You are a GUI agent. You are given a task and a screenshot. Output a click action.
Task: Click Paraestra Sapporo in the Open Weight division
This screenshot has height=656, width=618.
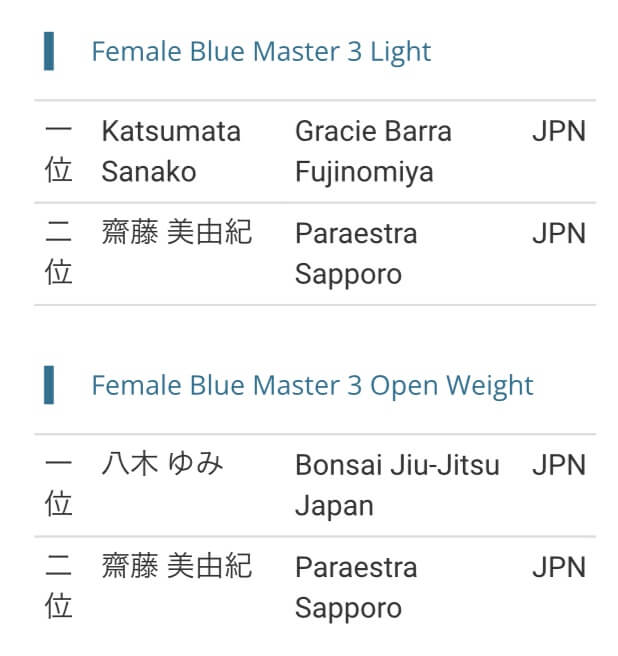coord(356,588)
